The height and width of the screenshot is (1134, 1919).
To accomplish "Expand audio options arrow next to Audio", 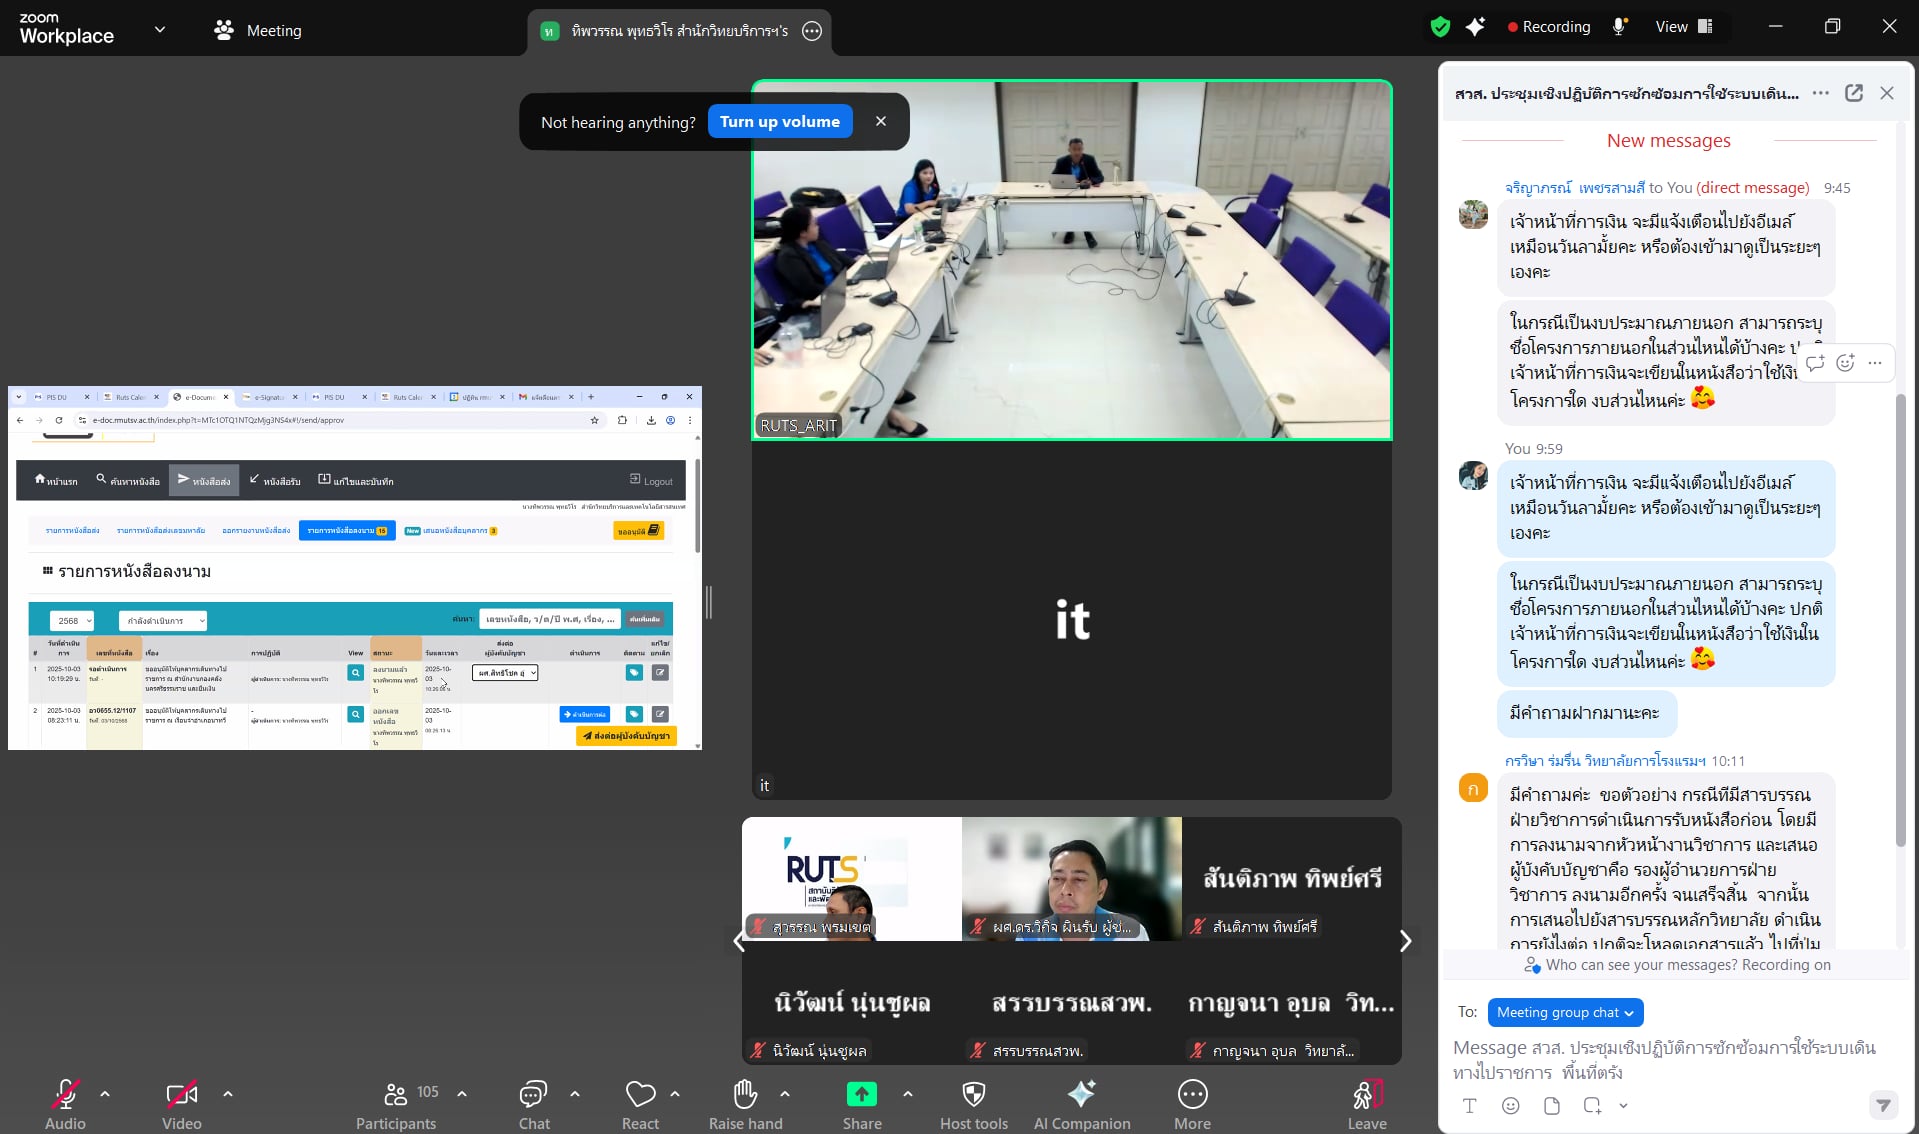I will [x=105, y=1094].
